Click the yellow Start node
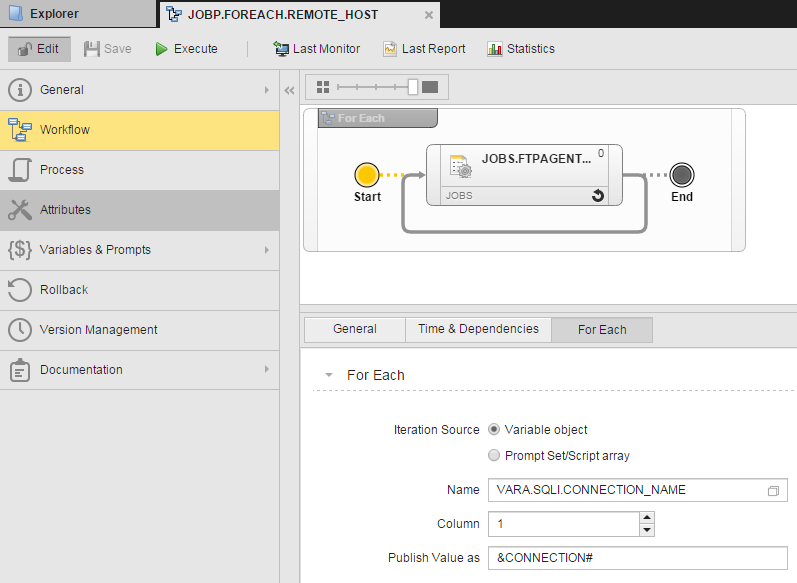Image resolution: width=797 pixels, height=583 pixels. pos(367,176)
